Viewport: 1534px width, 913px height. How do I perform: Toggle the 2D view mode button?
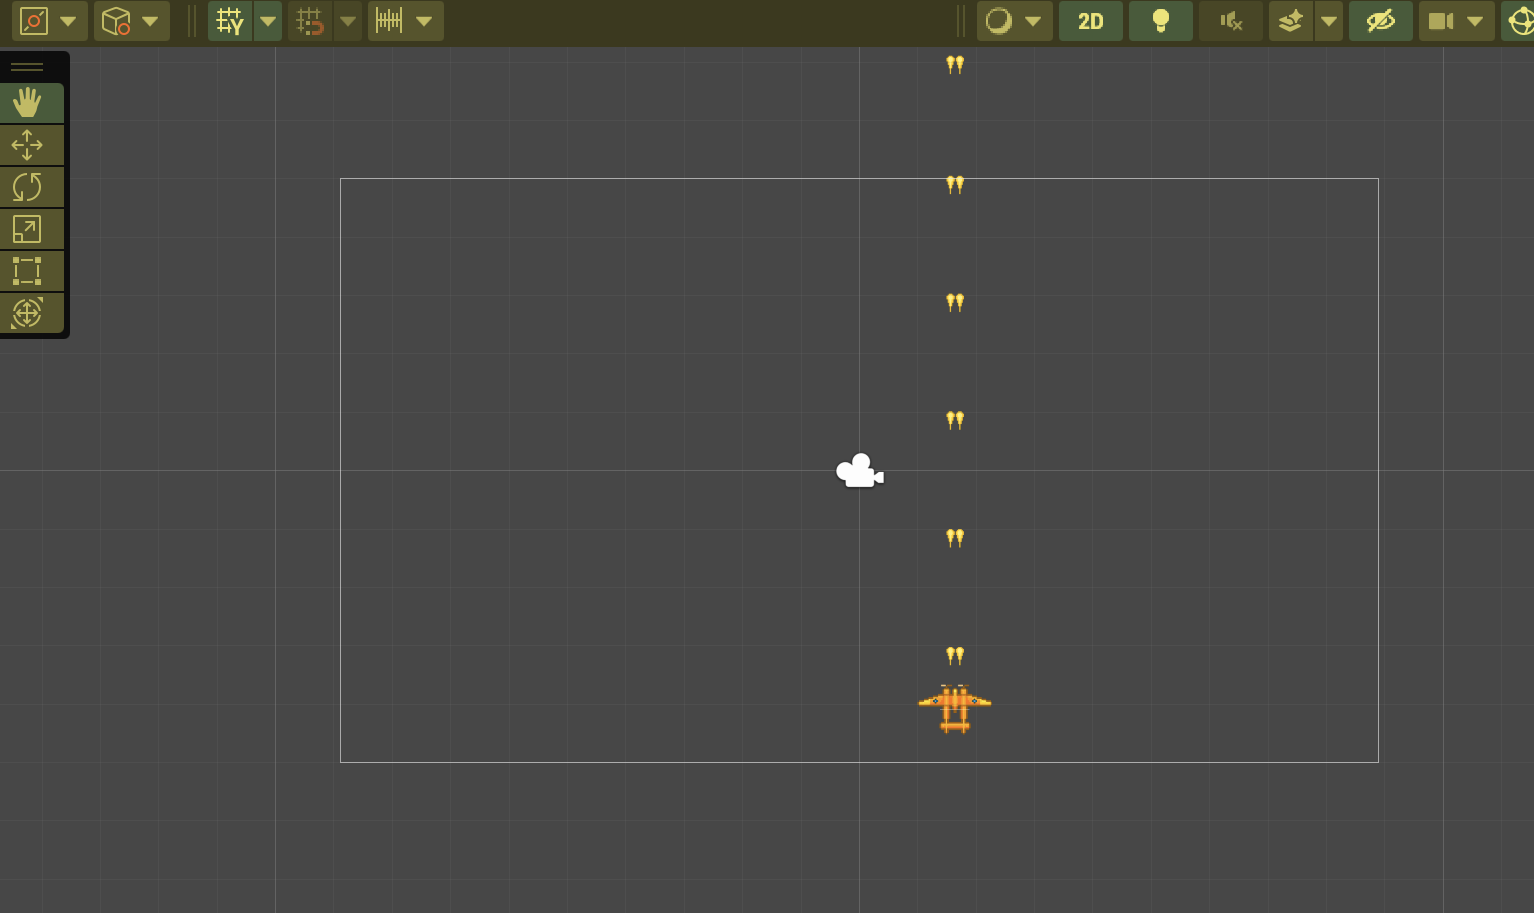1090,21
